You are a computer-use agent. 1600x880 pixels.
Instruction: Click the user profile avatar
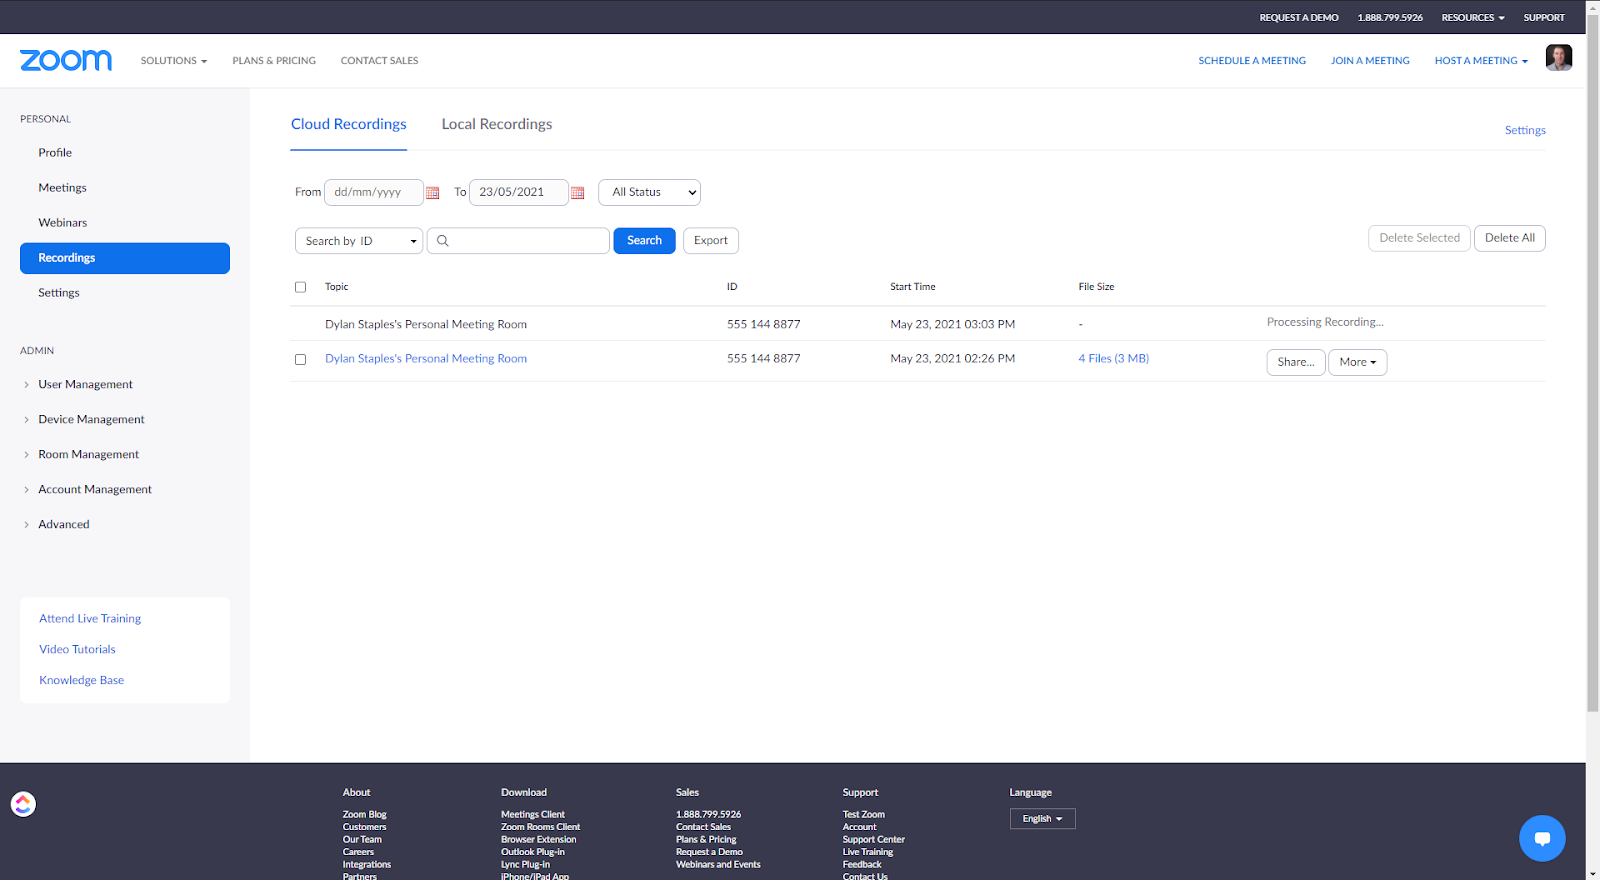tap(1559, 58)
